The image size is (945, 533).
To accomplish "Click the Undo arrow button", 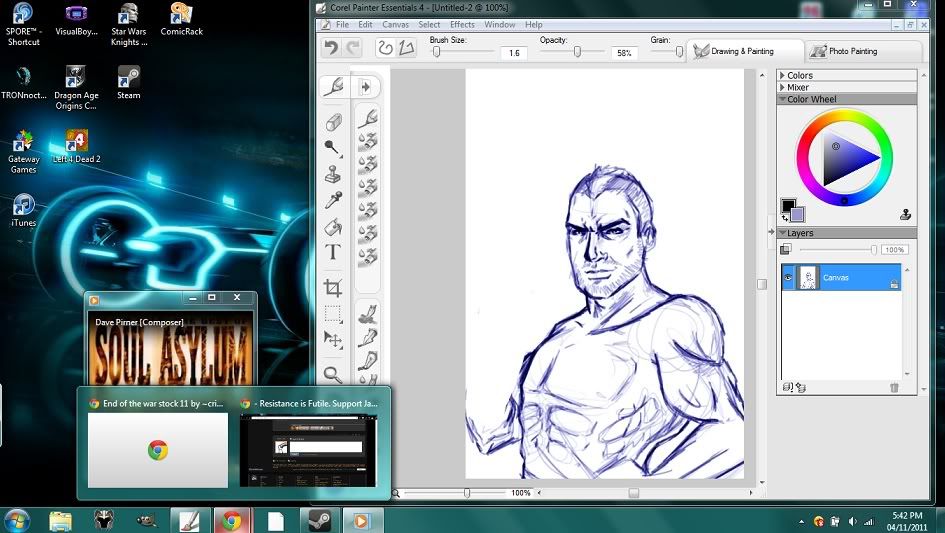I will click(331, 47).
